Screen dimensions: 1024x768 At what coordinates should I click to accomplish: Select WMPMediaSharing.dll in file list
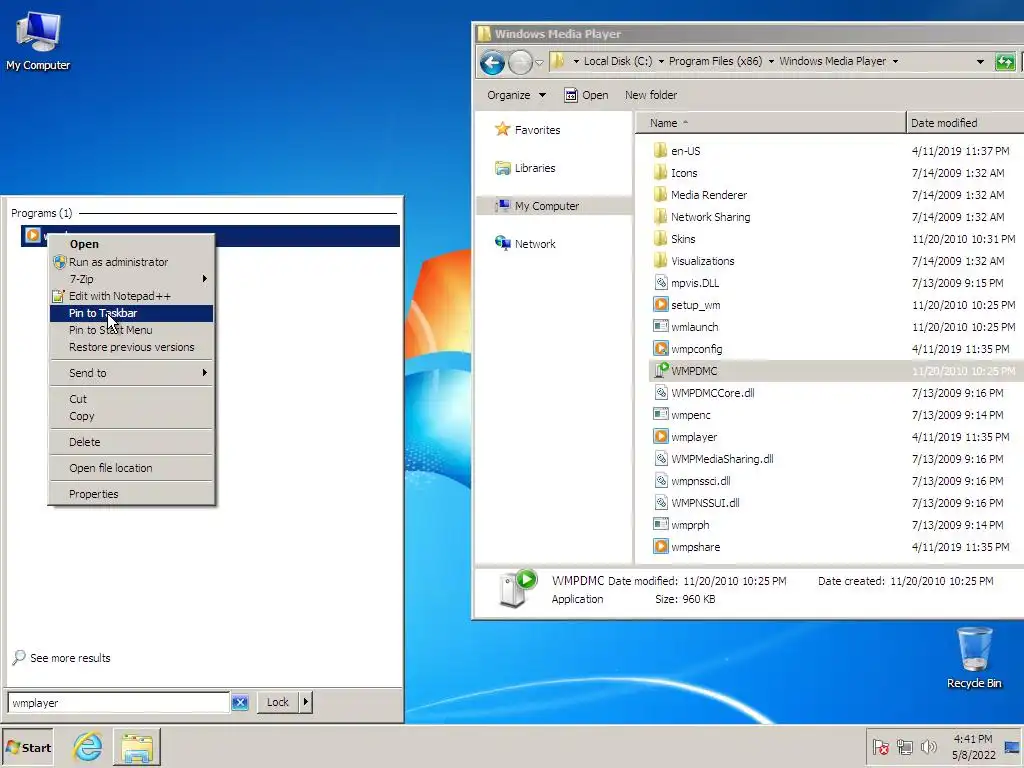pyautogui.click(x=722, y=459)
